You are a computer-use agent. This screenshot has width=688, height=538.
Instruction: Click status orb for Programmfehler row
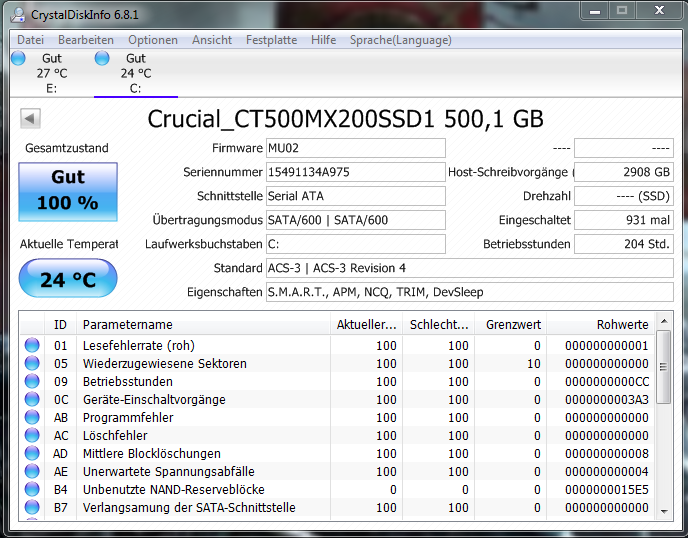(32, 417)
